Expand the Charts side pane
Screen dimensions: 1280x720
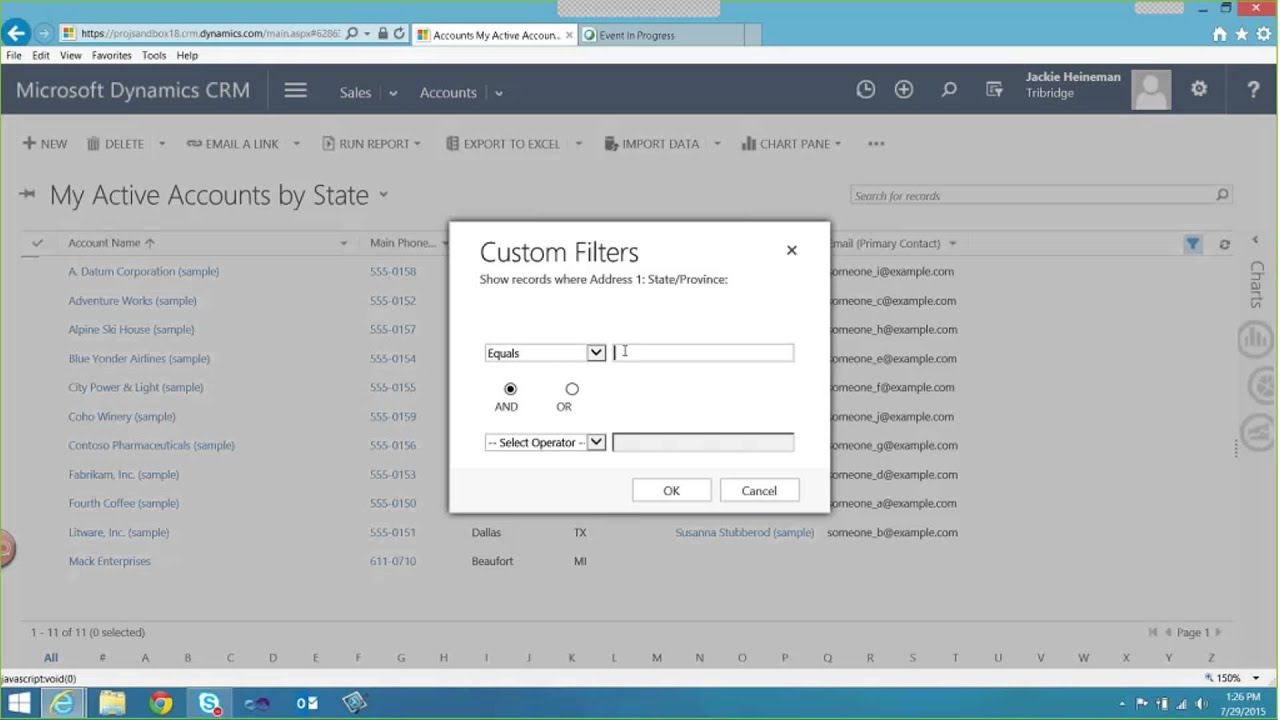pos(1256,240)
